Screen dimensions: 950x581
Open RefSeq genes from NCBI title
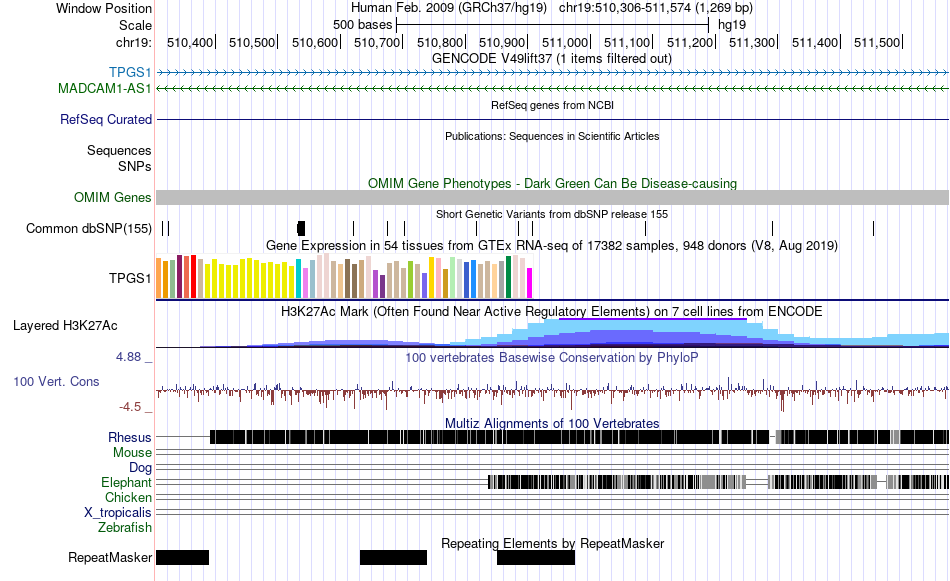point(552,105)
